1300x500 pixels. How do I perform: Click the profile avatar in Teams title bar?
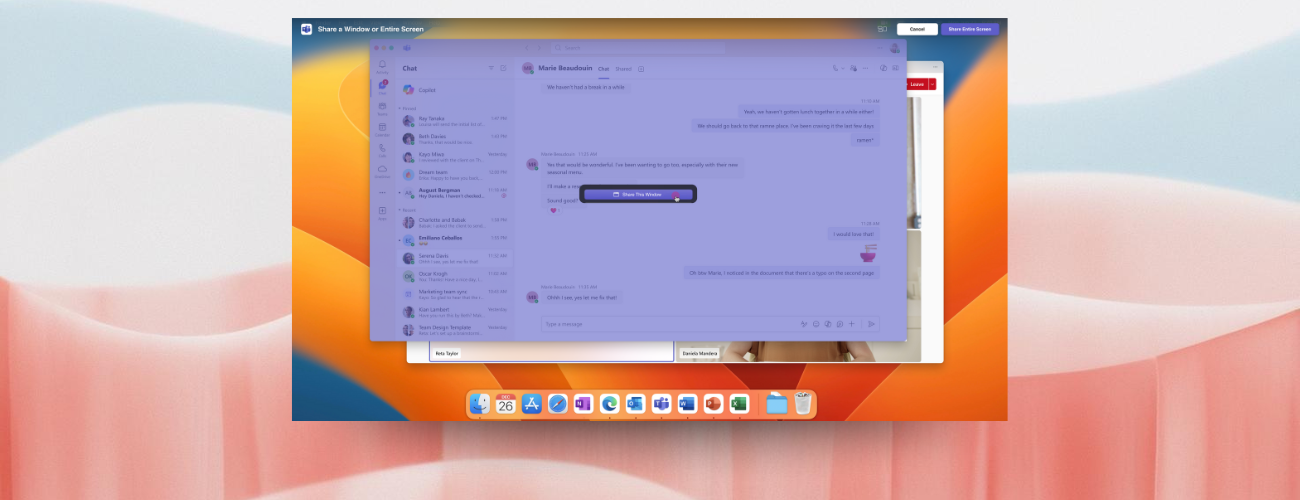[894, 48]
